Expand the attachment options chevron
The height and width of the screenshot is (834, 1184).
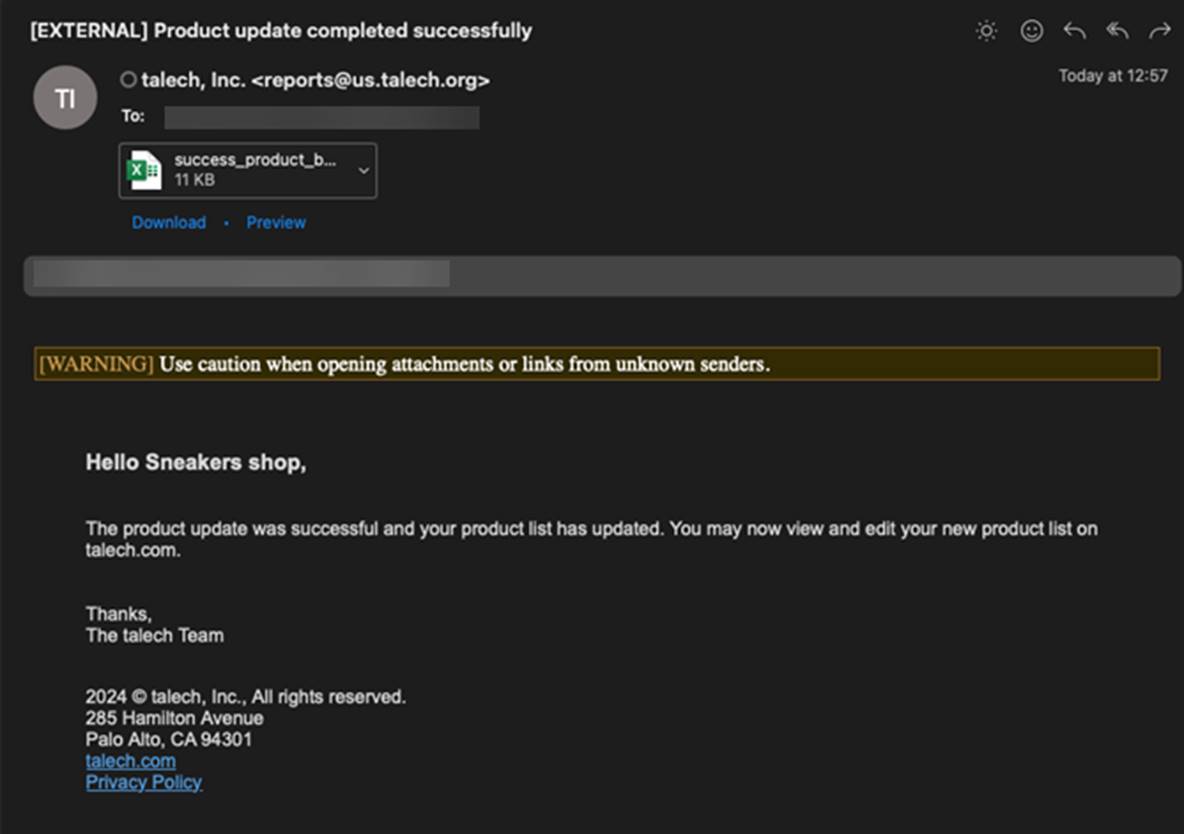pos(364,171)
